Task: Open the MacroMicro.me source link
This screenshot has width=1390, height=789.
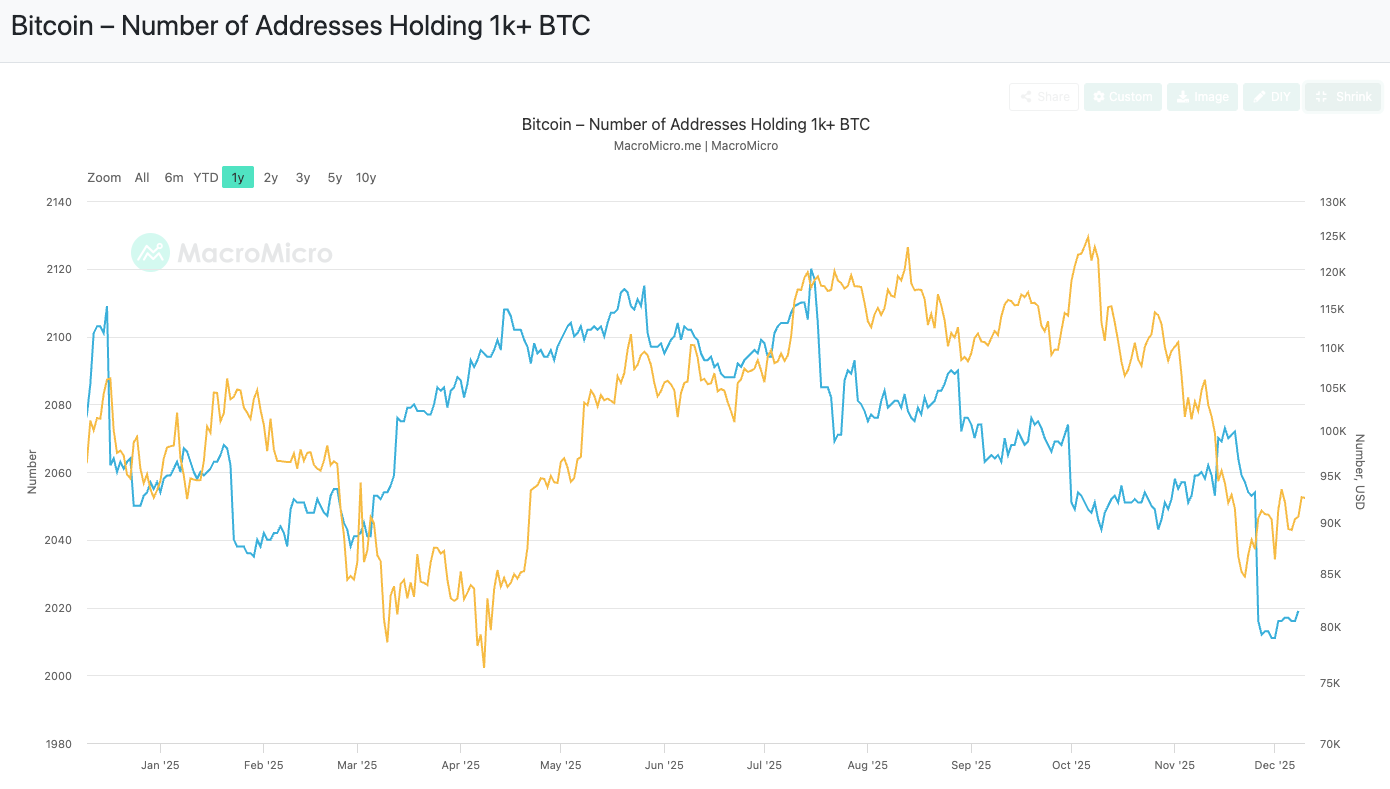Action: pos(656,145)
